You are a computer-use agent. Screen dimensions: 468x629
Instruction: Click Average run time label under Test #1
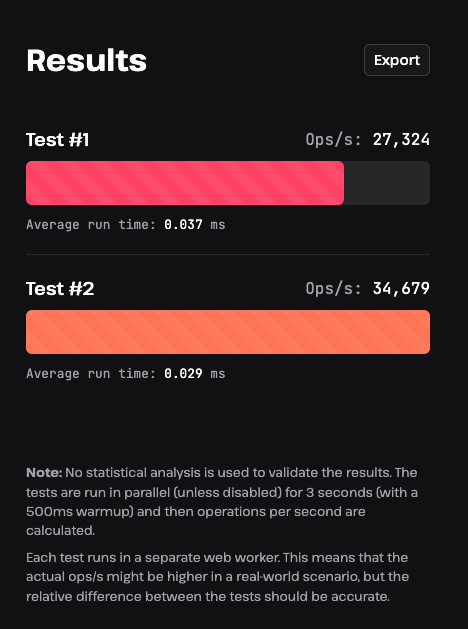pos(91,225)
